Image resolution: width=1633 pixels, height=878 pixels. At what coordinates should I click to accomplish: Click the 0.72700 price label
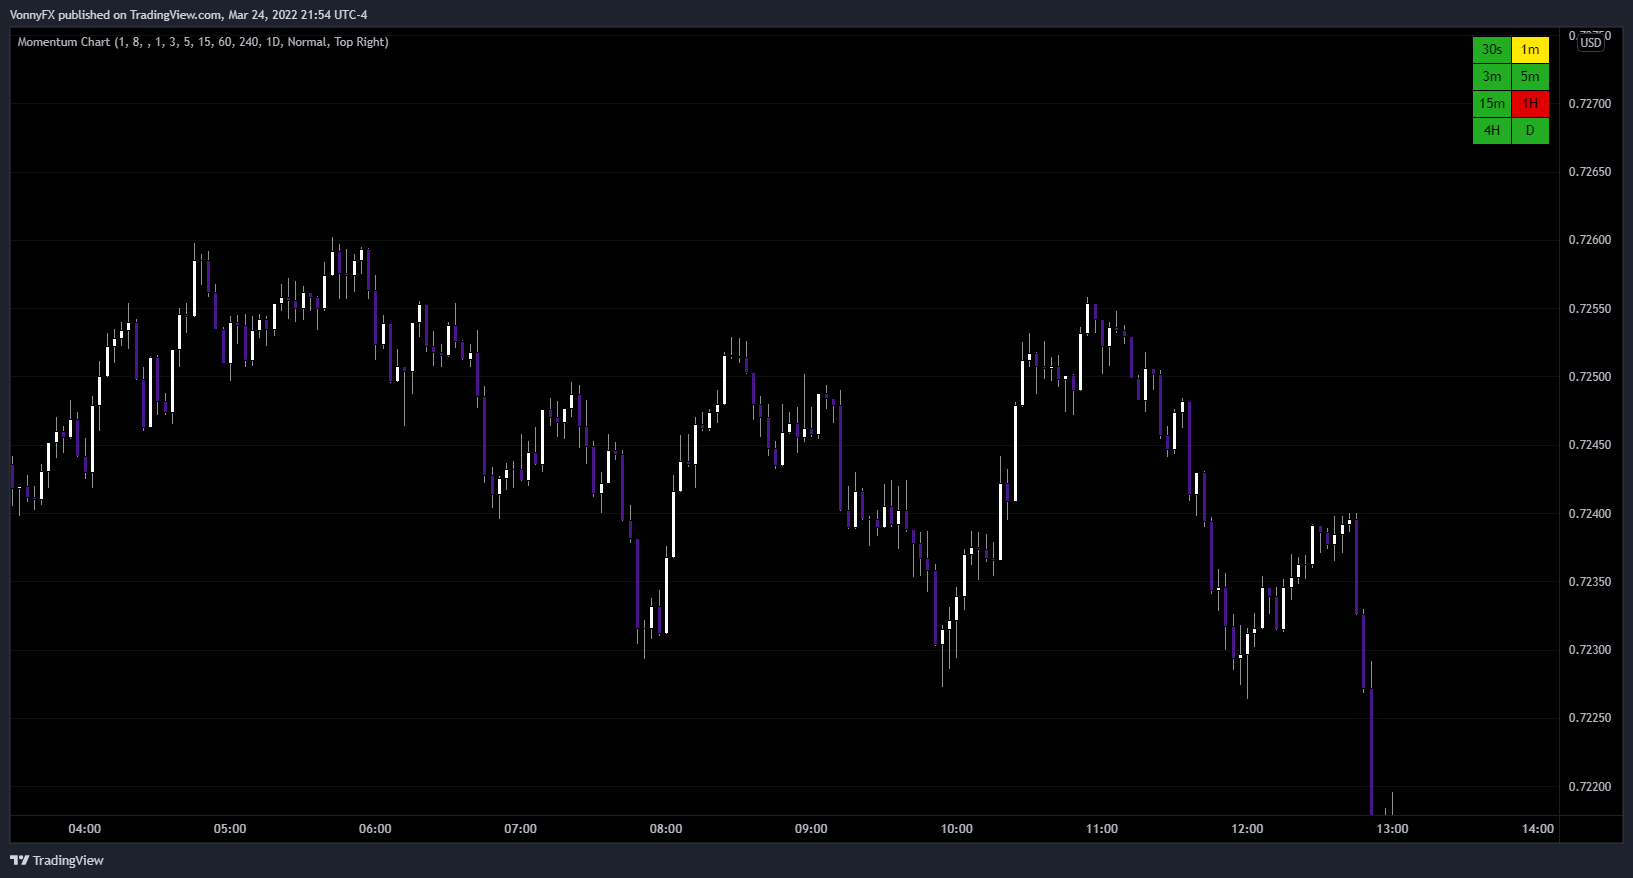tap(1590, 104)
